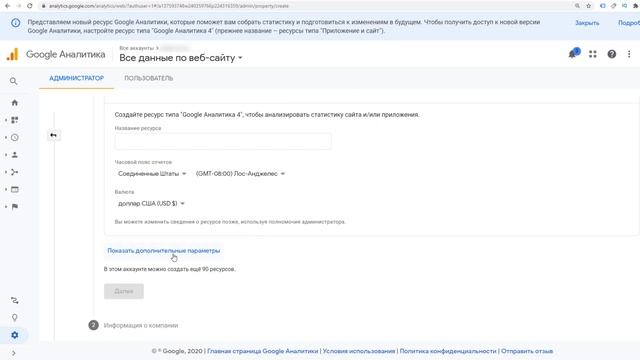Image resolution: width=640 pixels, height=360 pixels.
Task: Open Discover lightbulb icon
Action: [15, 318]
